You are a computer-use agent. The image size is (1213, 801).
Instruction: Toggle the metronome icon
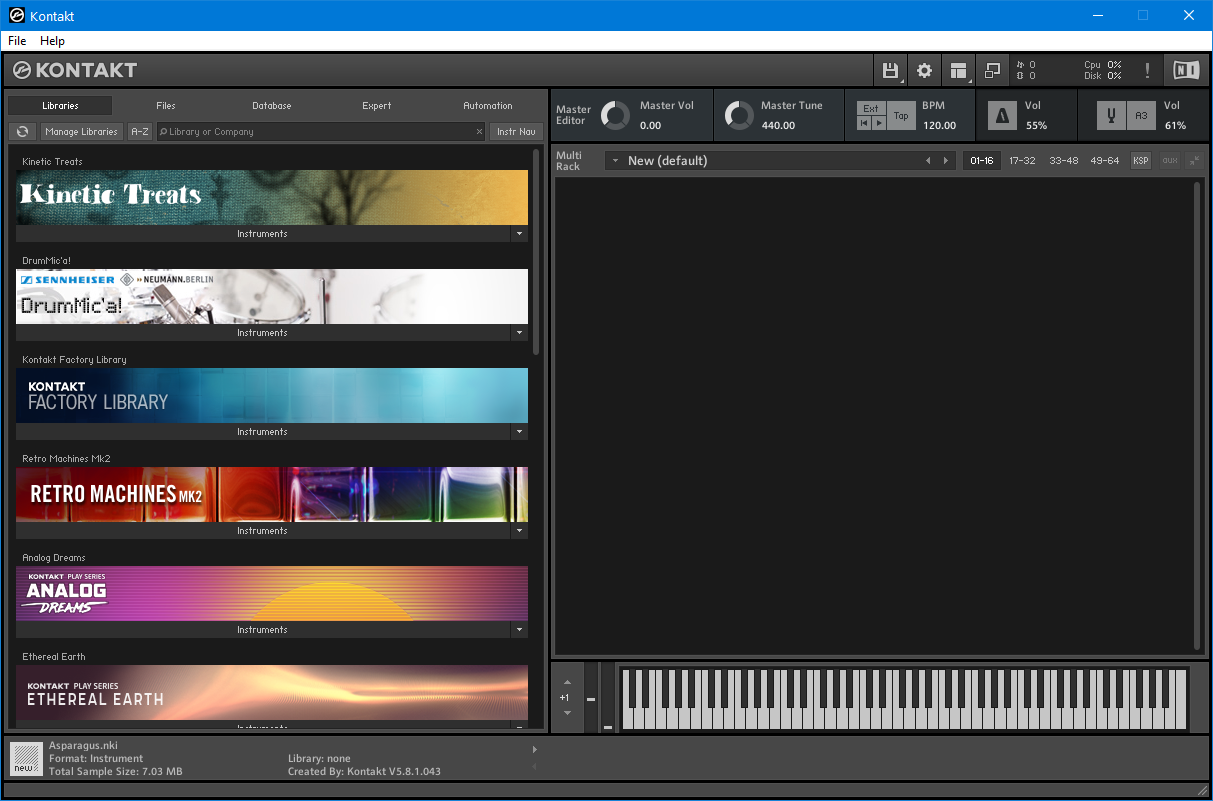point(1002,116)
